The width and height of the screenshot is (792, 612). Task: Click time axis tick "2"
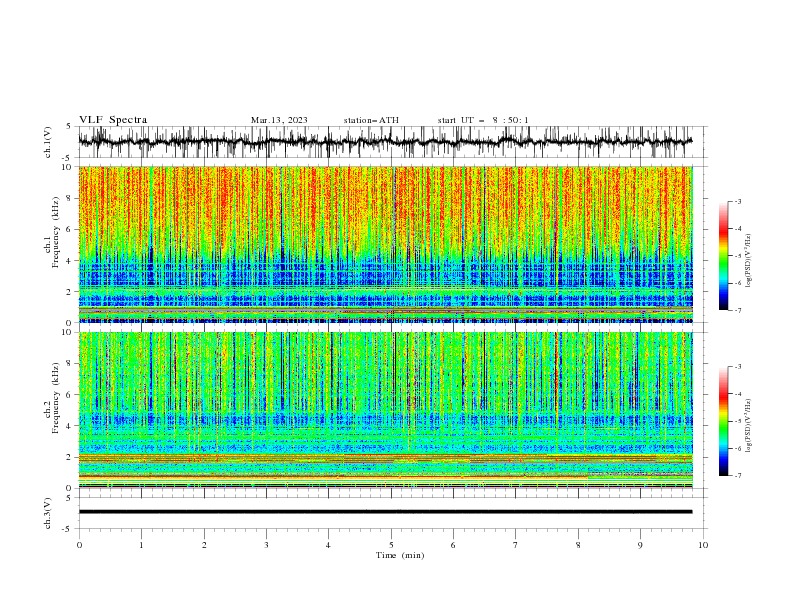coord(204,545)
